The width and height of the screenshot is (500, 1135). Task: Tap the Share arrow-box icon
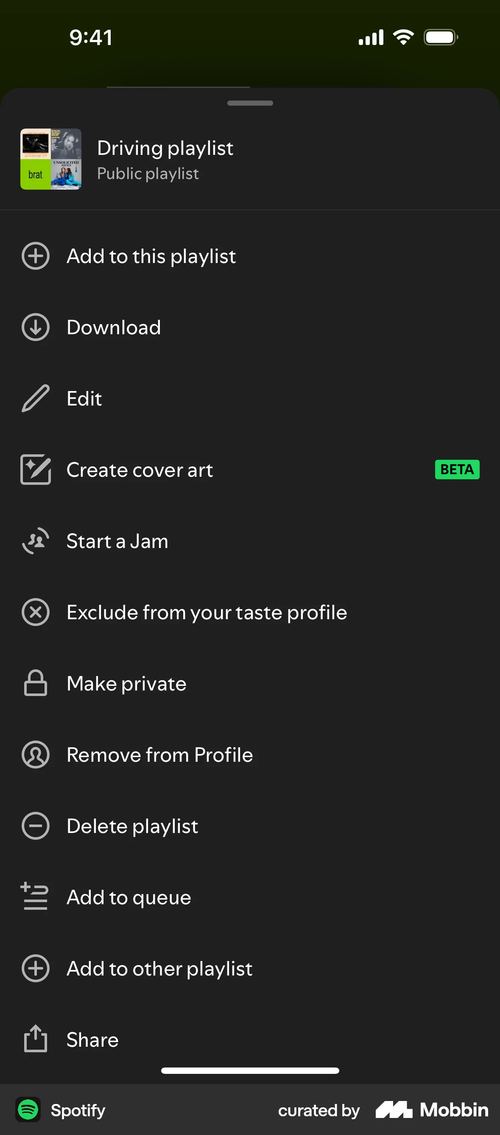click(x=35, y=1039)
